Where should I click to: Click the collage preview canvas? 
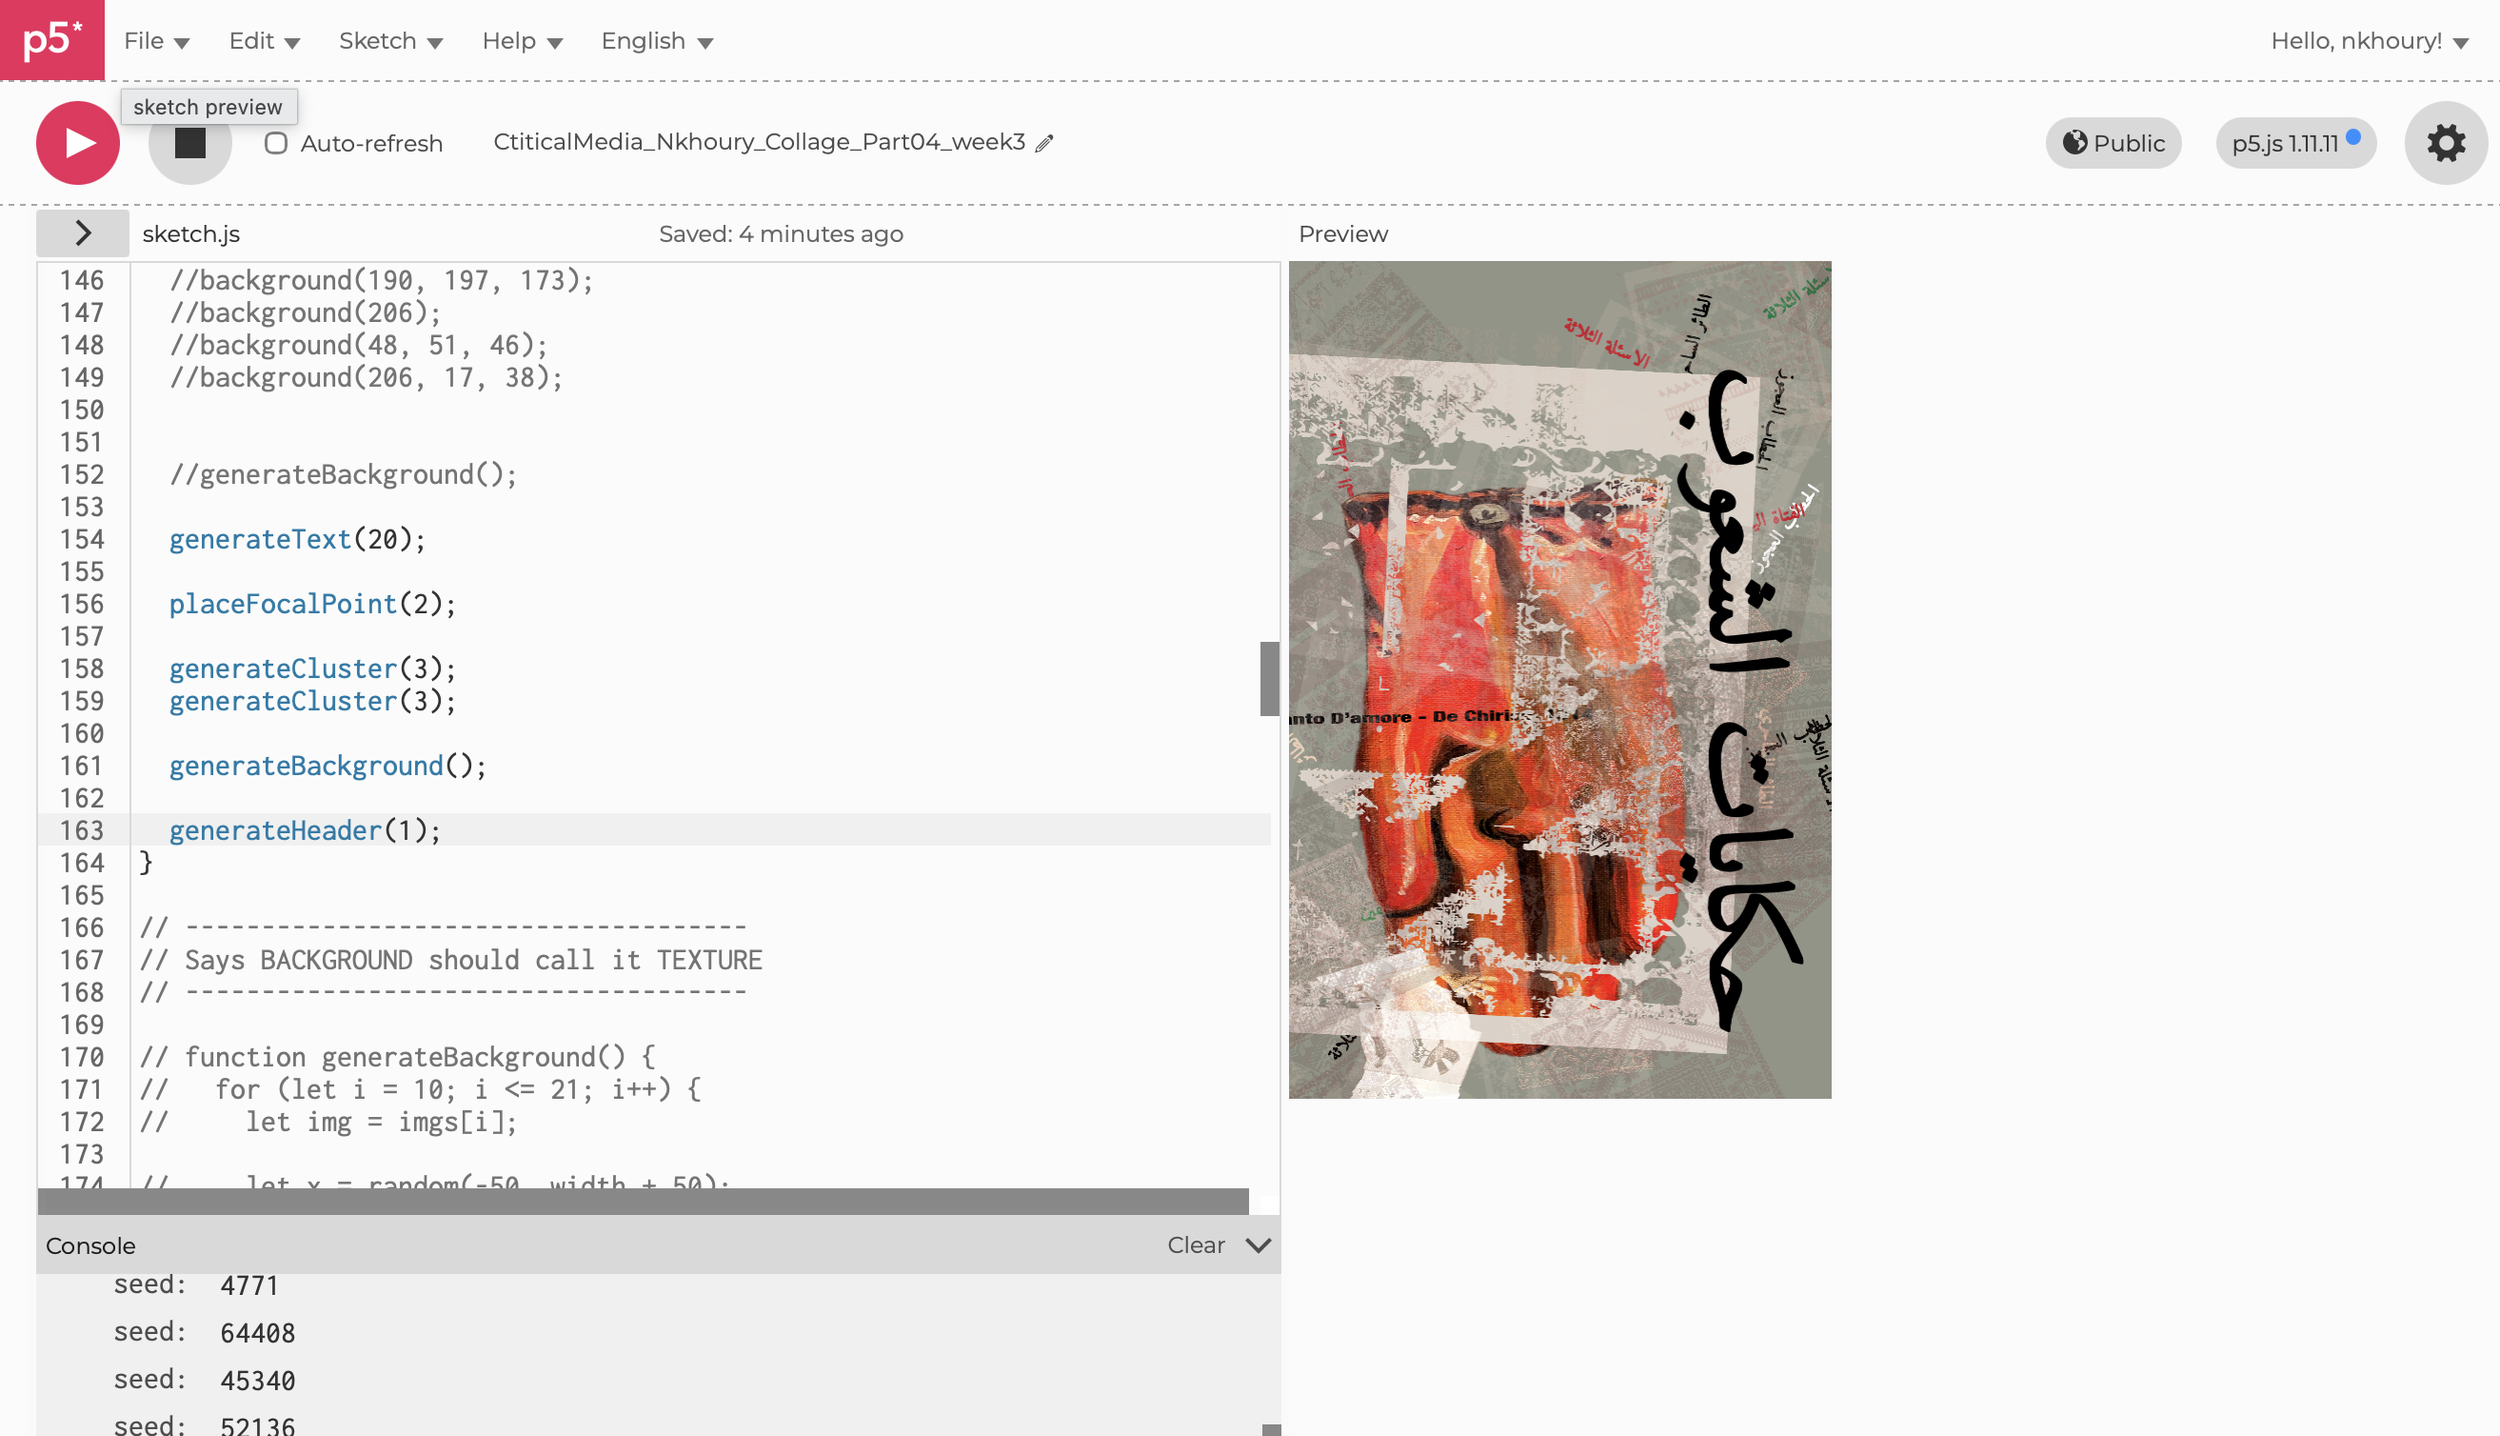pos(1559,680)
